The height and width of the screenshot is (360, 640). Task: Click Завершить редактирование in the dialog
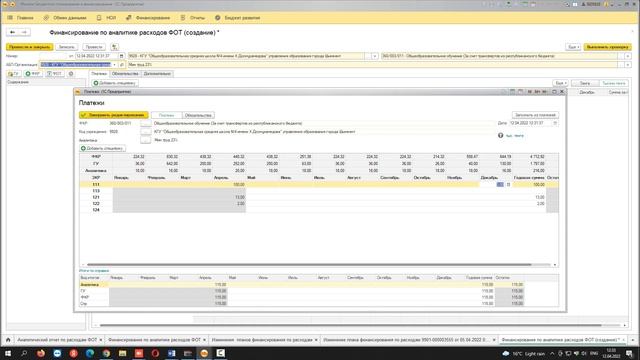point(113,115)
